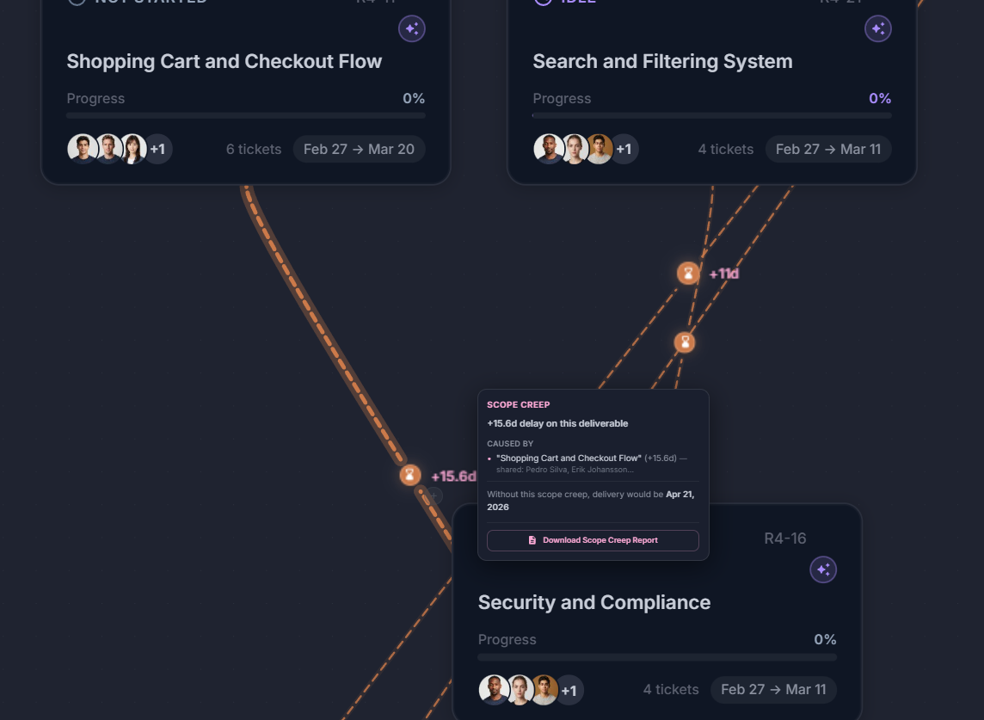Select the unlabeled orange person marker on the dependency line

coord(684,341)
